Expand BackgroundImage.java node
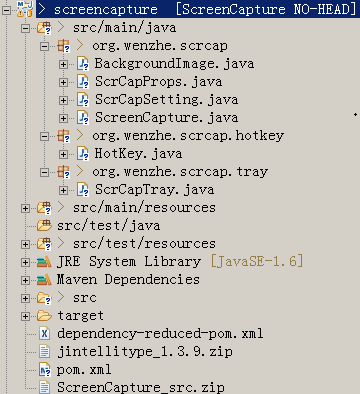Screen dimensions: 360x394 [63, 64]
